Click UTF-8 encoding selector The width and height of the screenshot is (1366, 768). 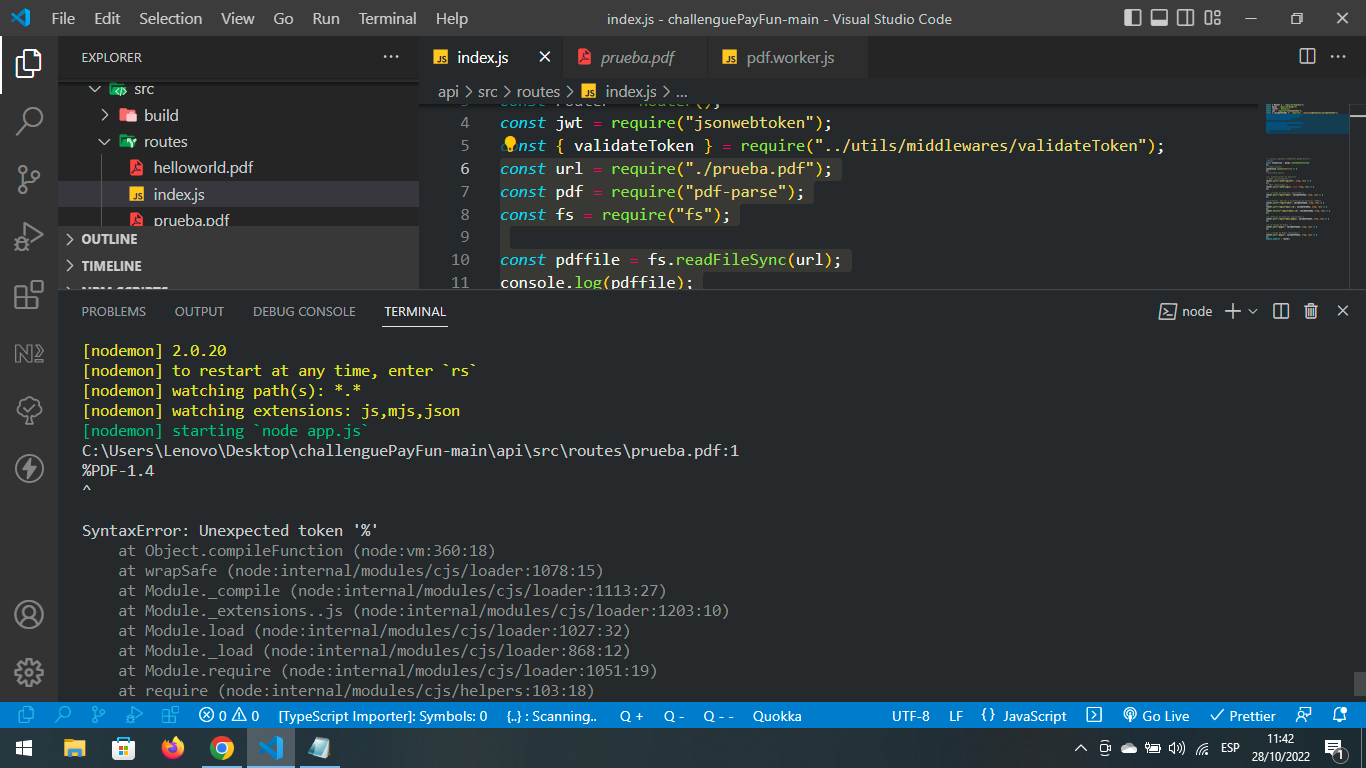click(x=911, y=716)
